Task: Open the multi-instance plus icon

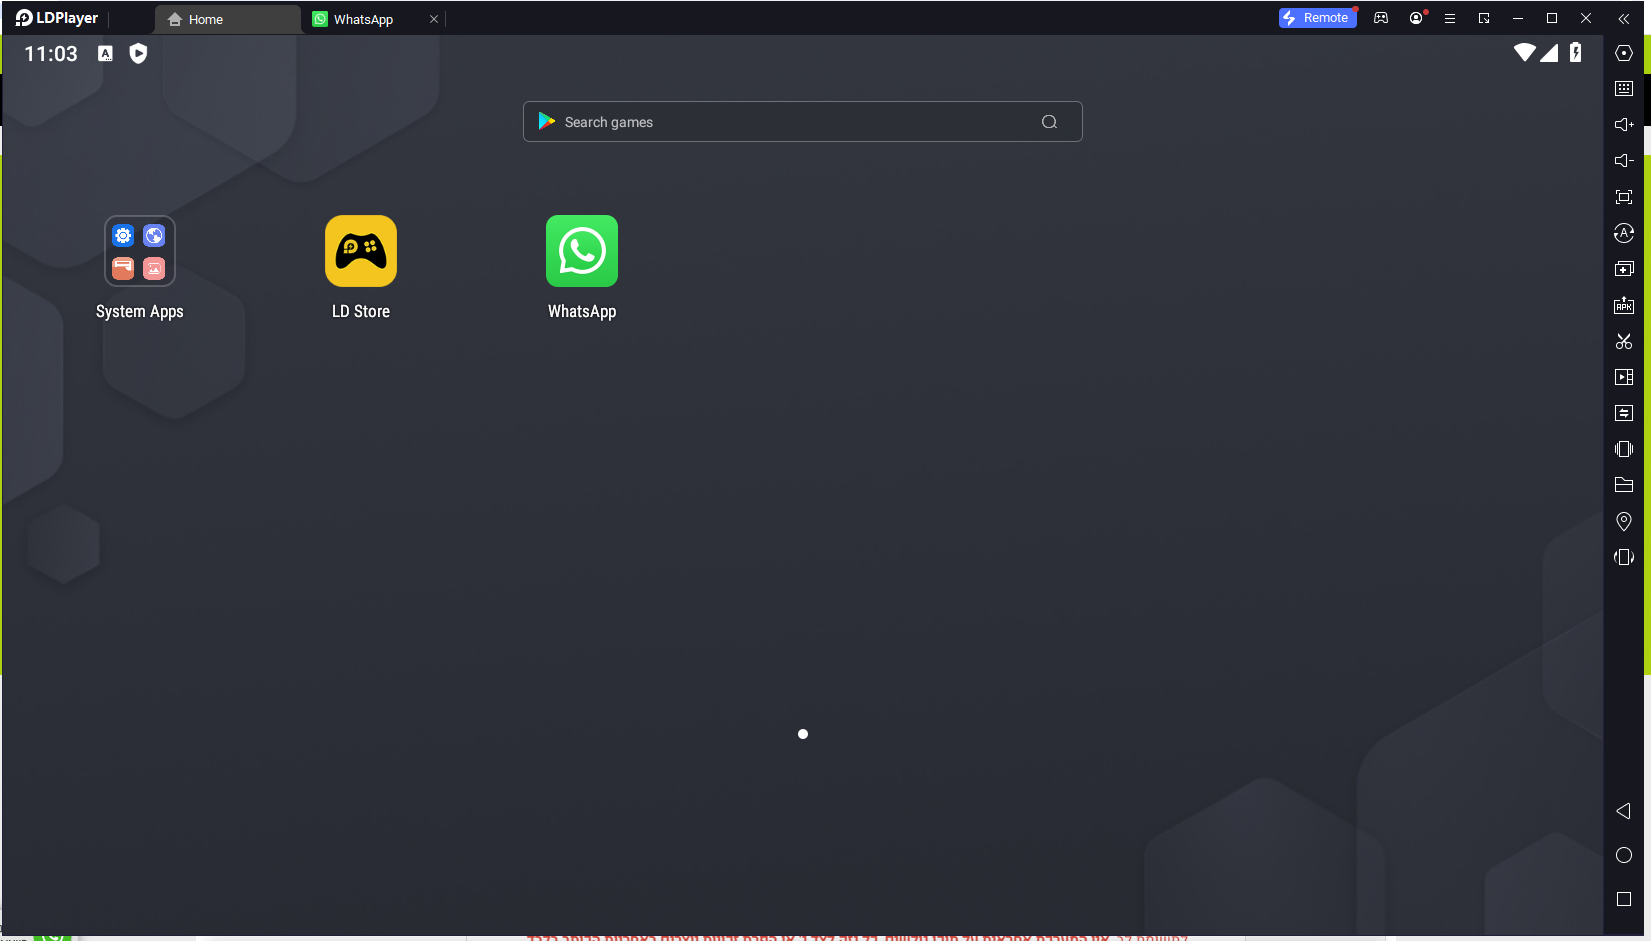Action: (1624, 269)
